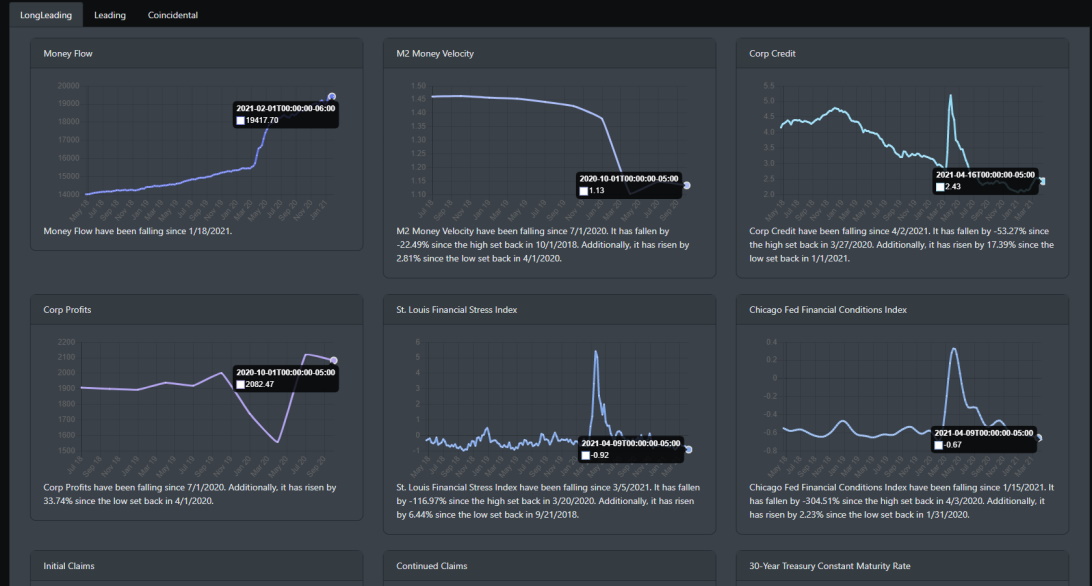Open the Coincidental tab
The image size is (1092, 586).
pyautogui.click(x=173, y=15)
